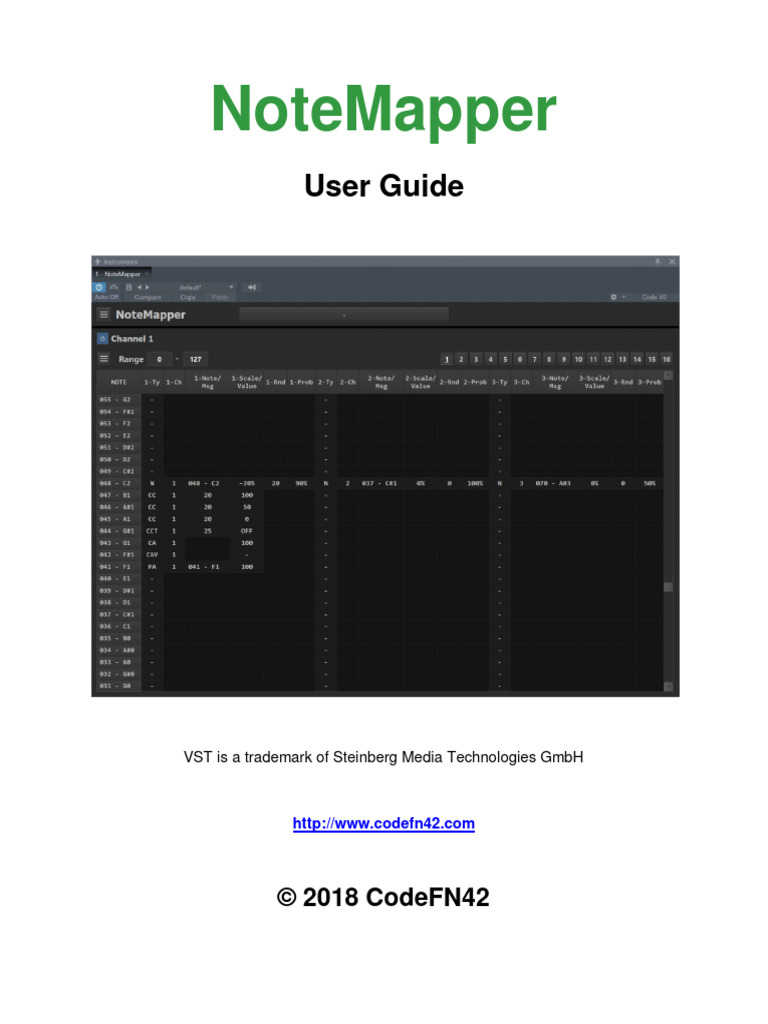Click the NoteMapper preset display bar
The width and height of the screenshot is (768, 1024).
[344, 315]
